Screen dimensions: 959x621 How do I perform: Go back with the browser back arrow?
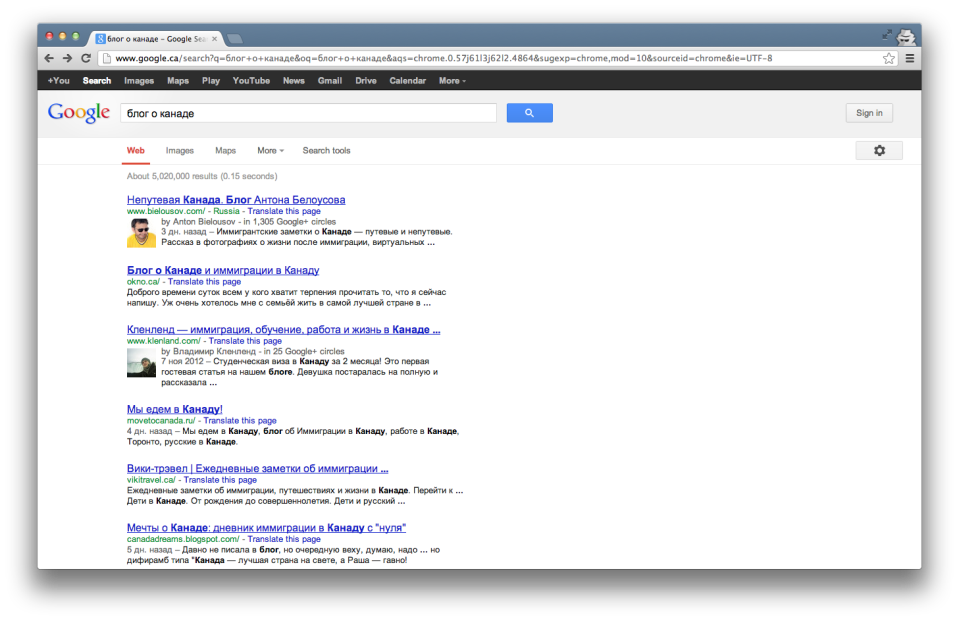pos(49,58)
